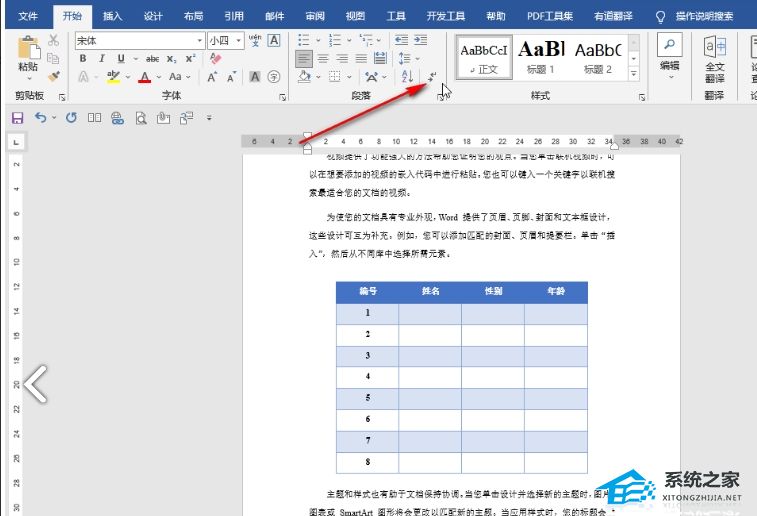This screenshot has height=516, width=757.
Task: Toggle superscript formatting
Action: point(191,58)
